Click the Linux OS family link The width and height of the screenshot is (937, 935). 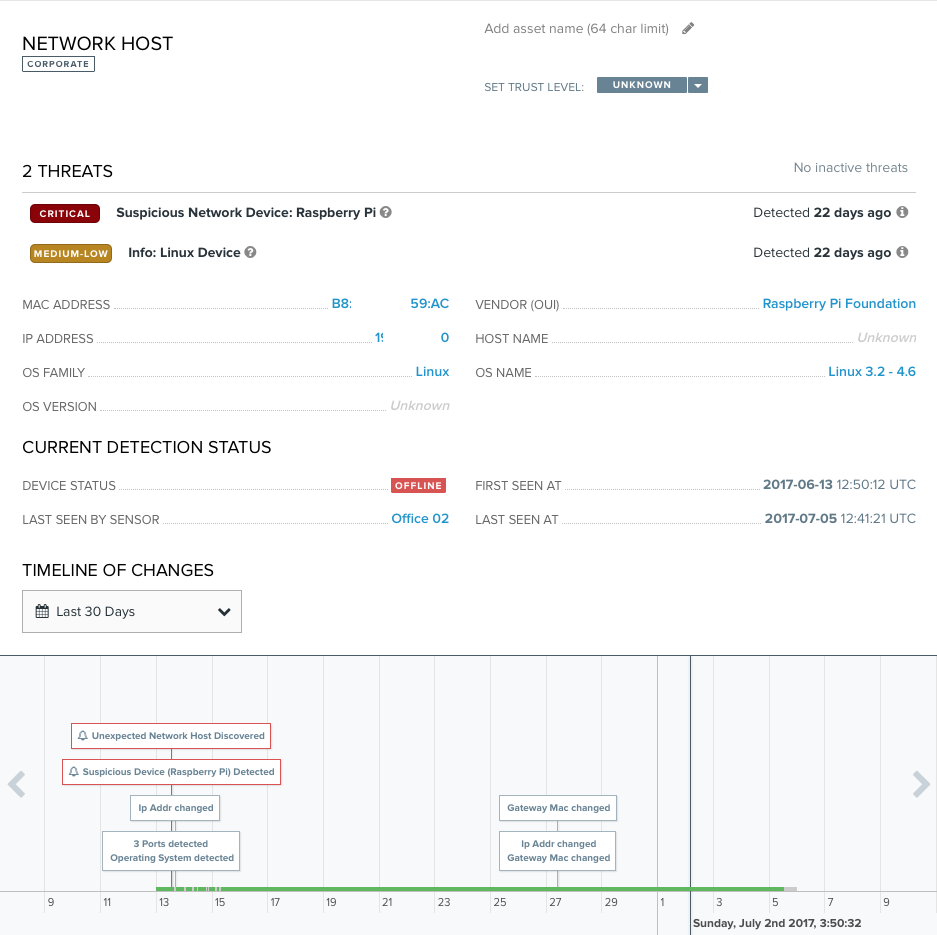pos(432,372)
